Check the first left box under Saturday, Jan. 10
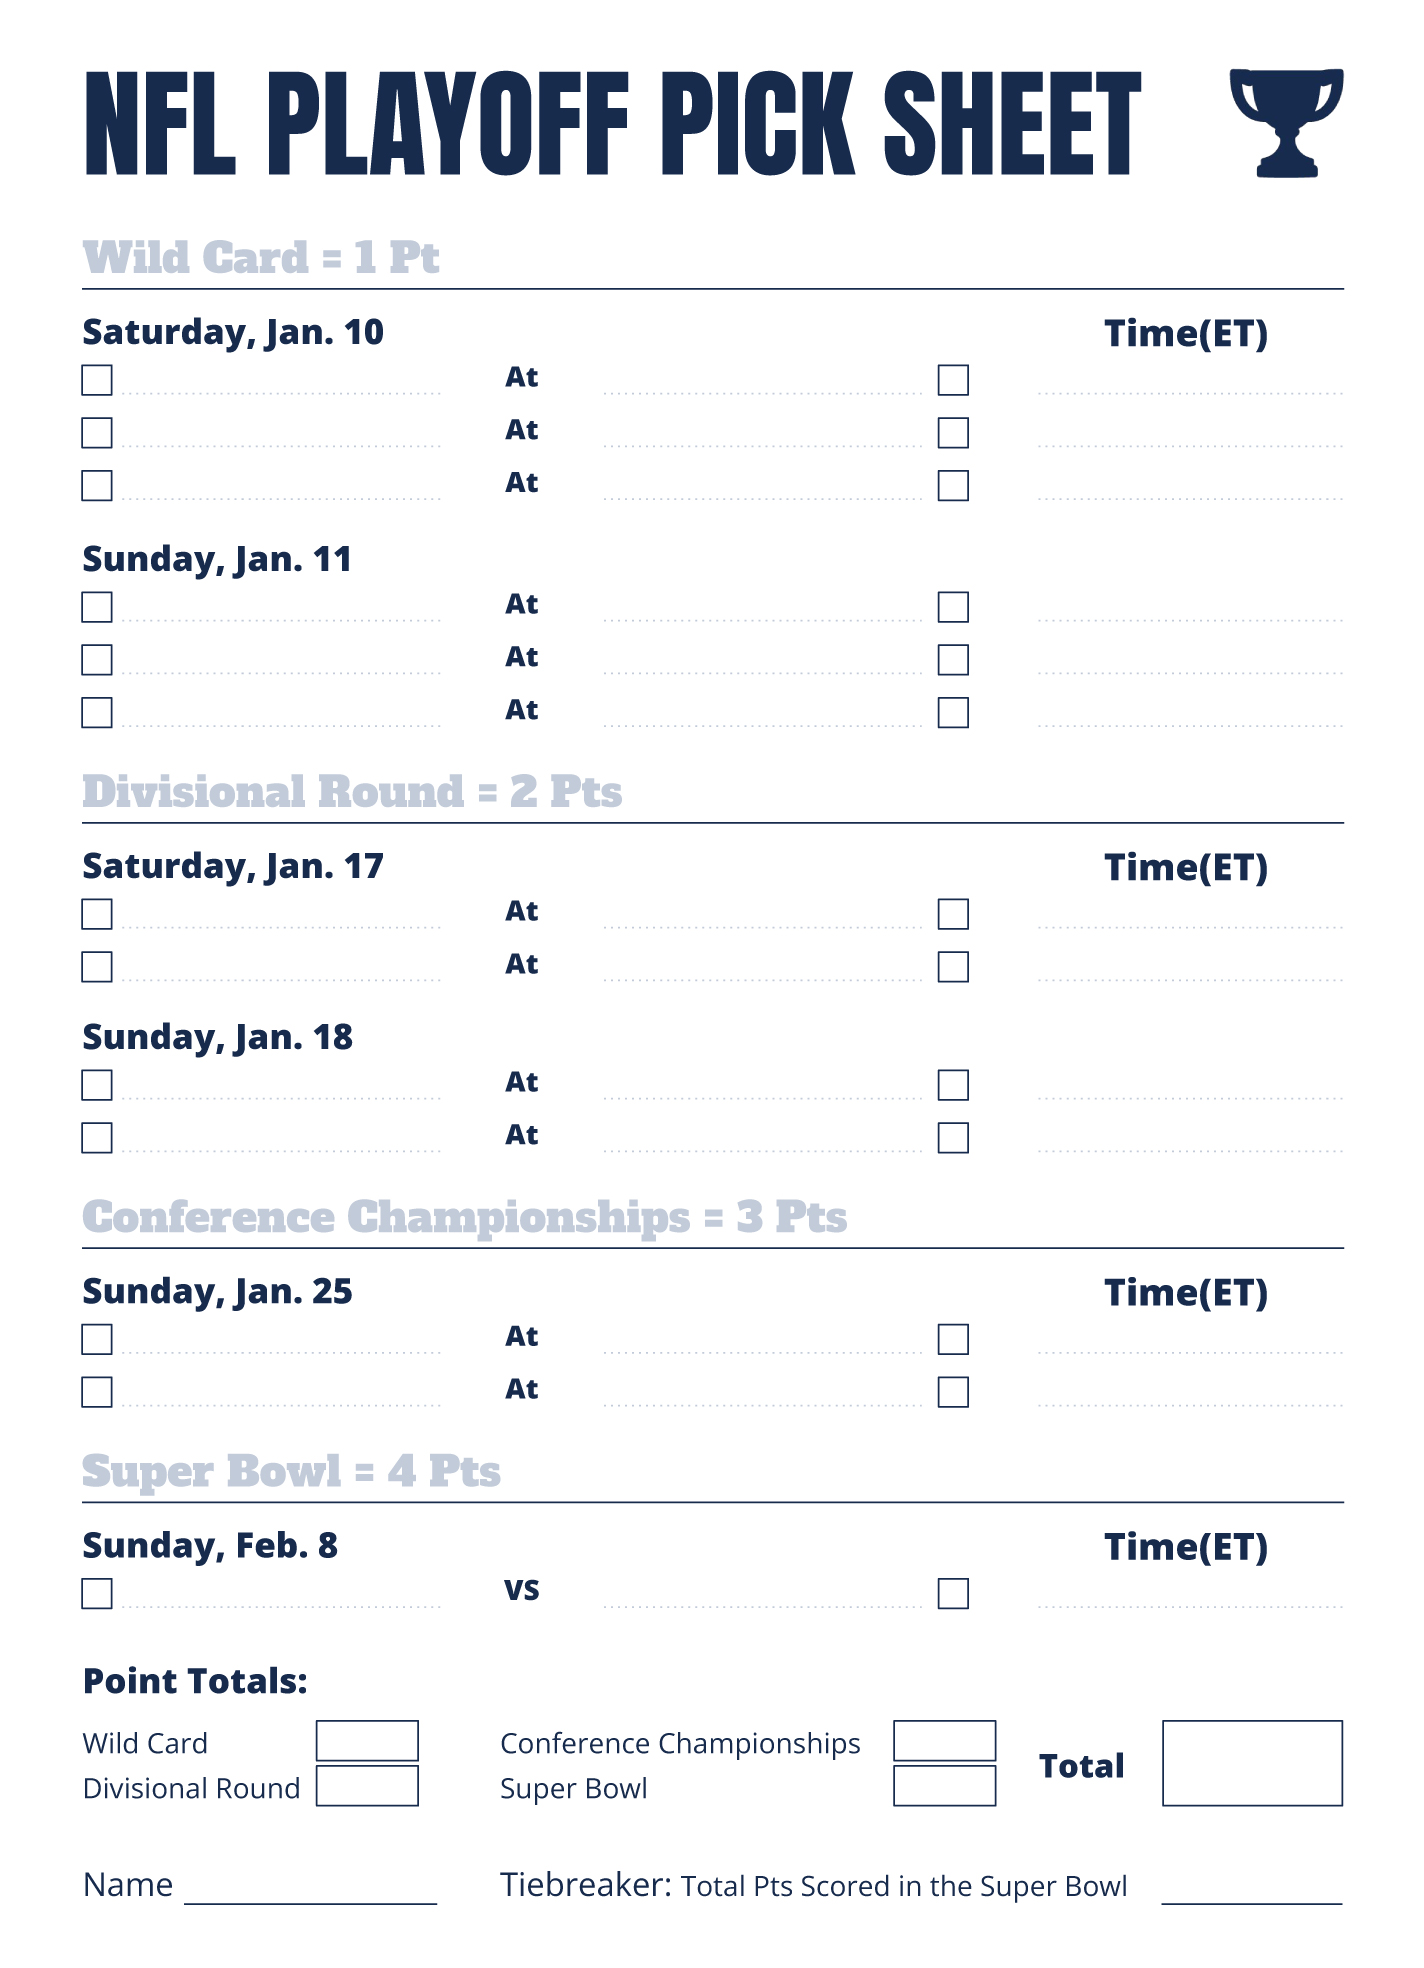Image resolution: width=1424 pixels, height=1968 pixels. pos(97,380)
